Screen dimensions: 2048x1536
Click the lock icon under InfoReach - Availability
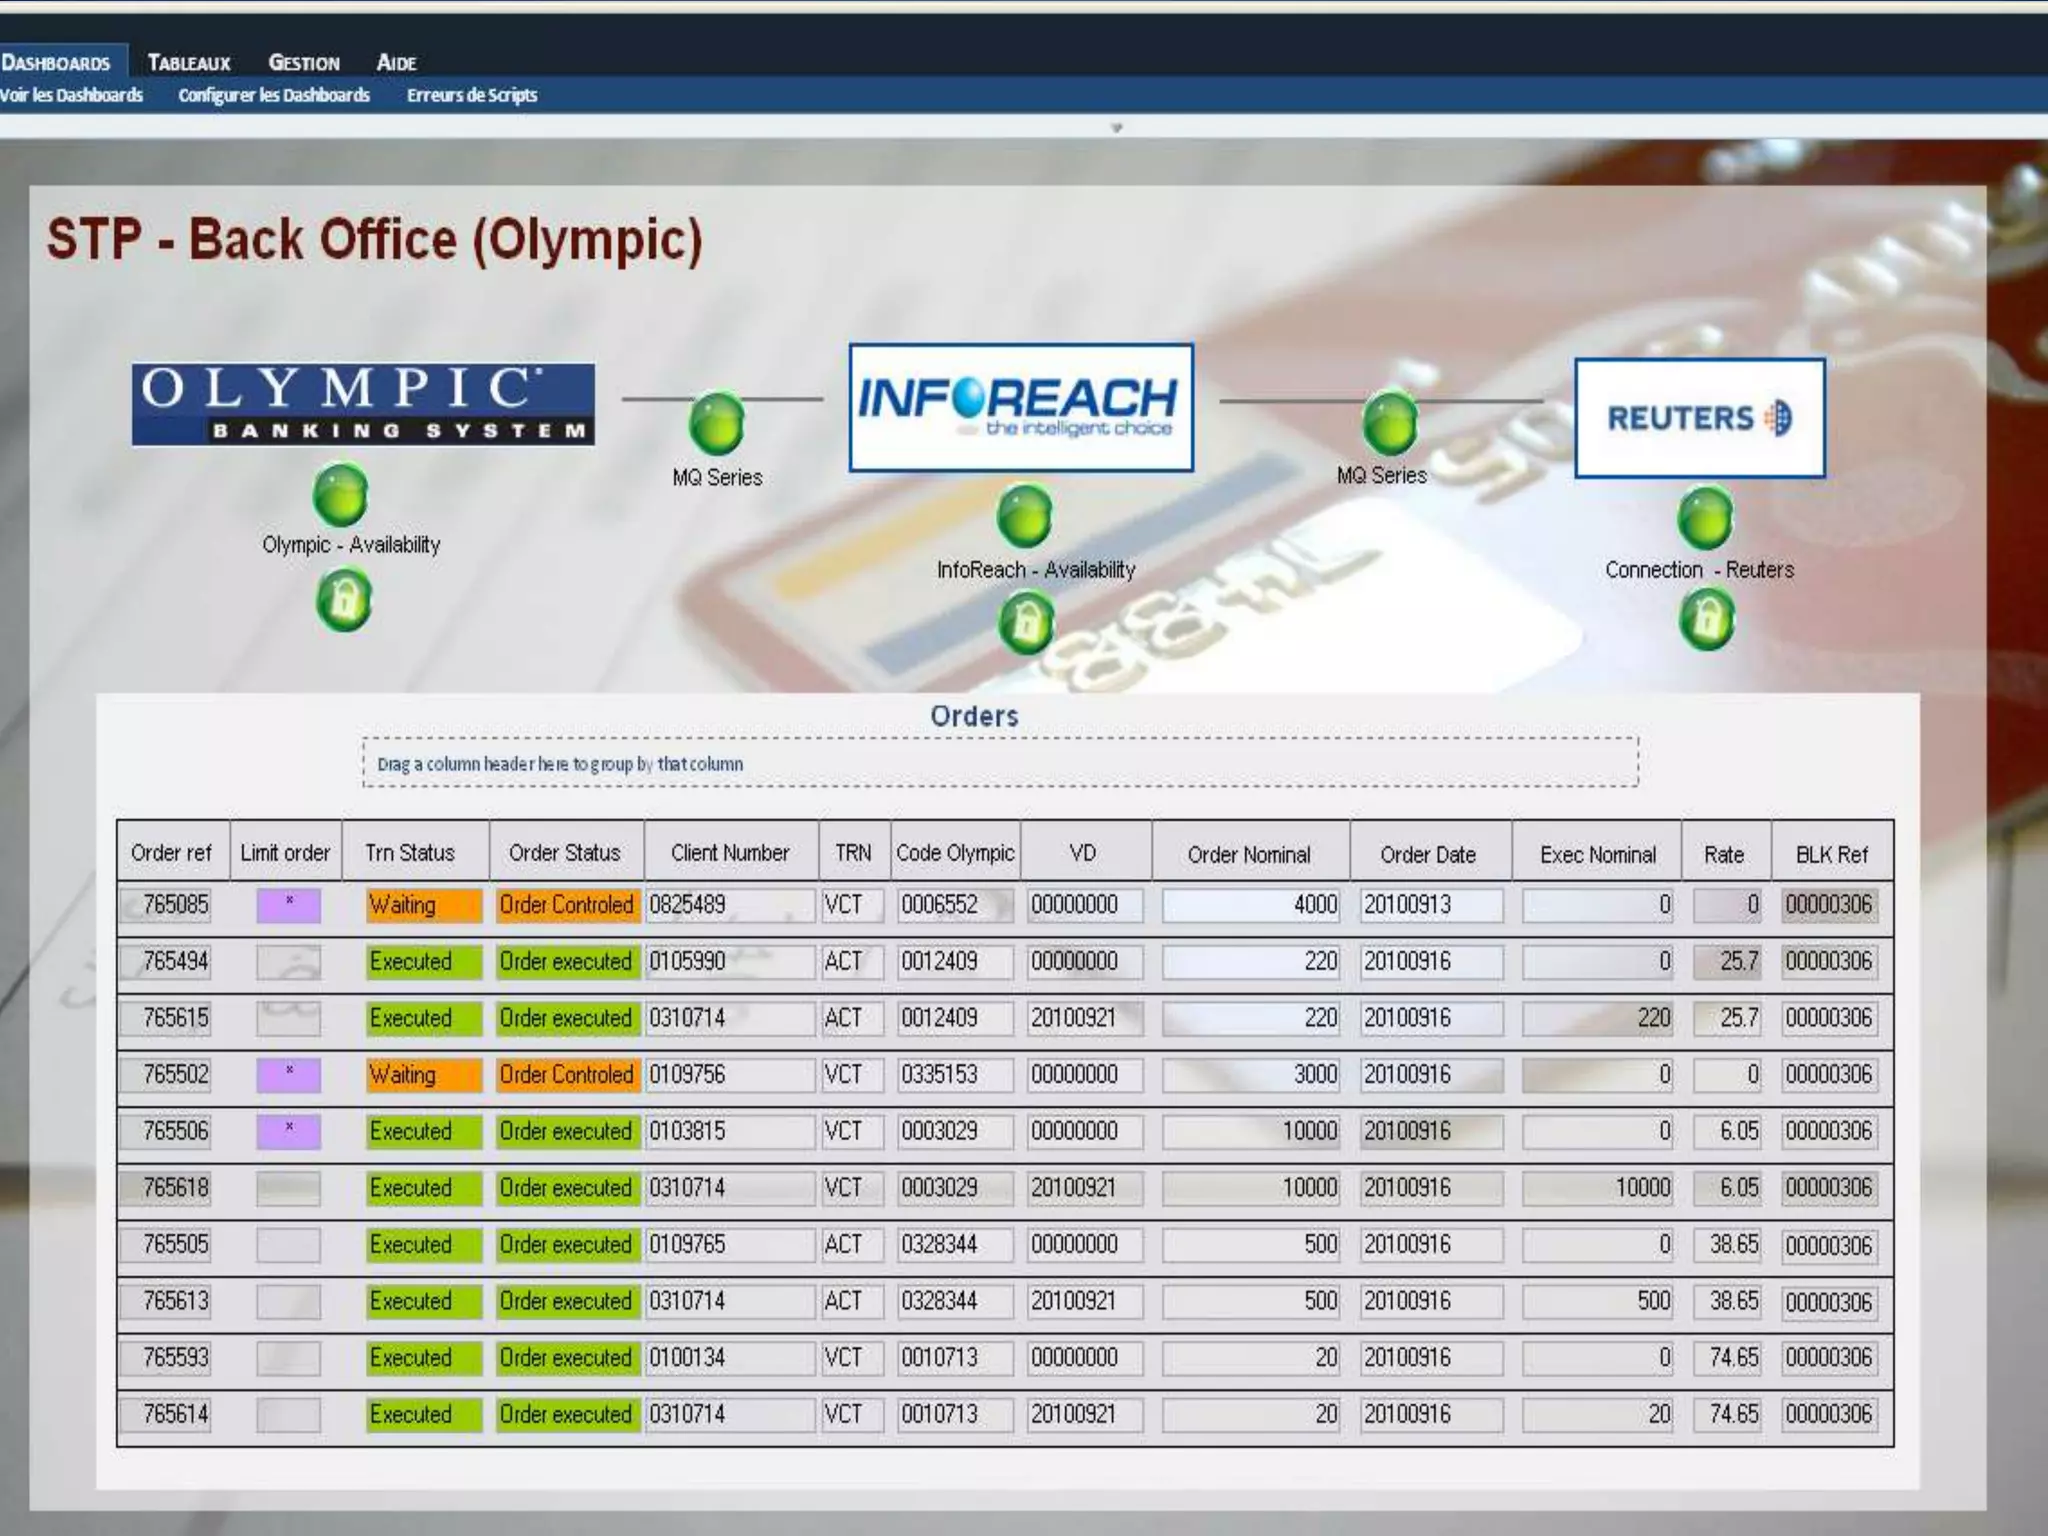click(1027, 622)
